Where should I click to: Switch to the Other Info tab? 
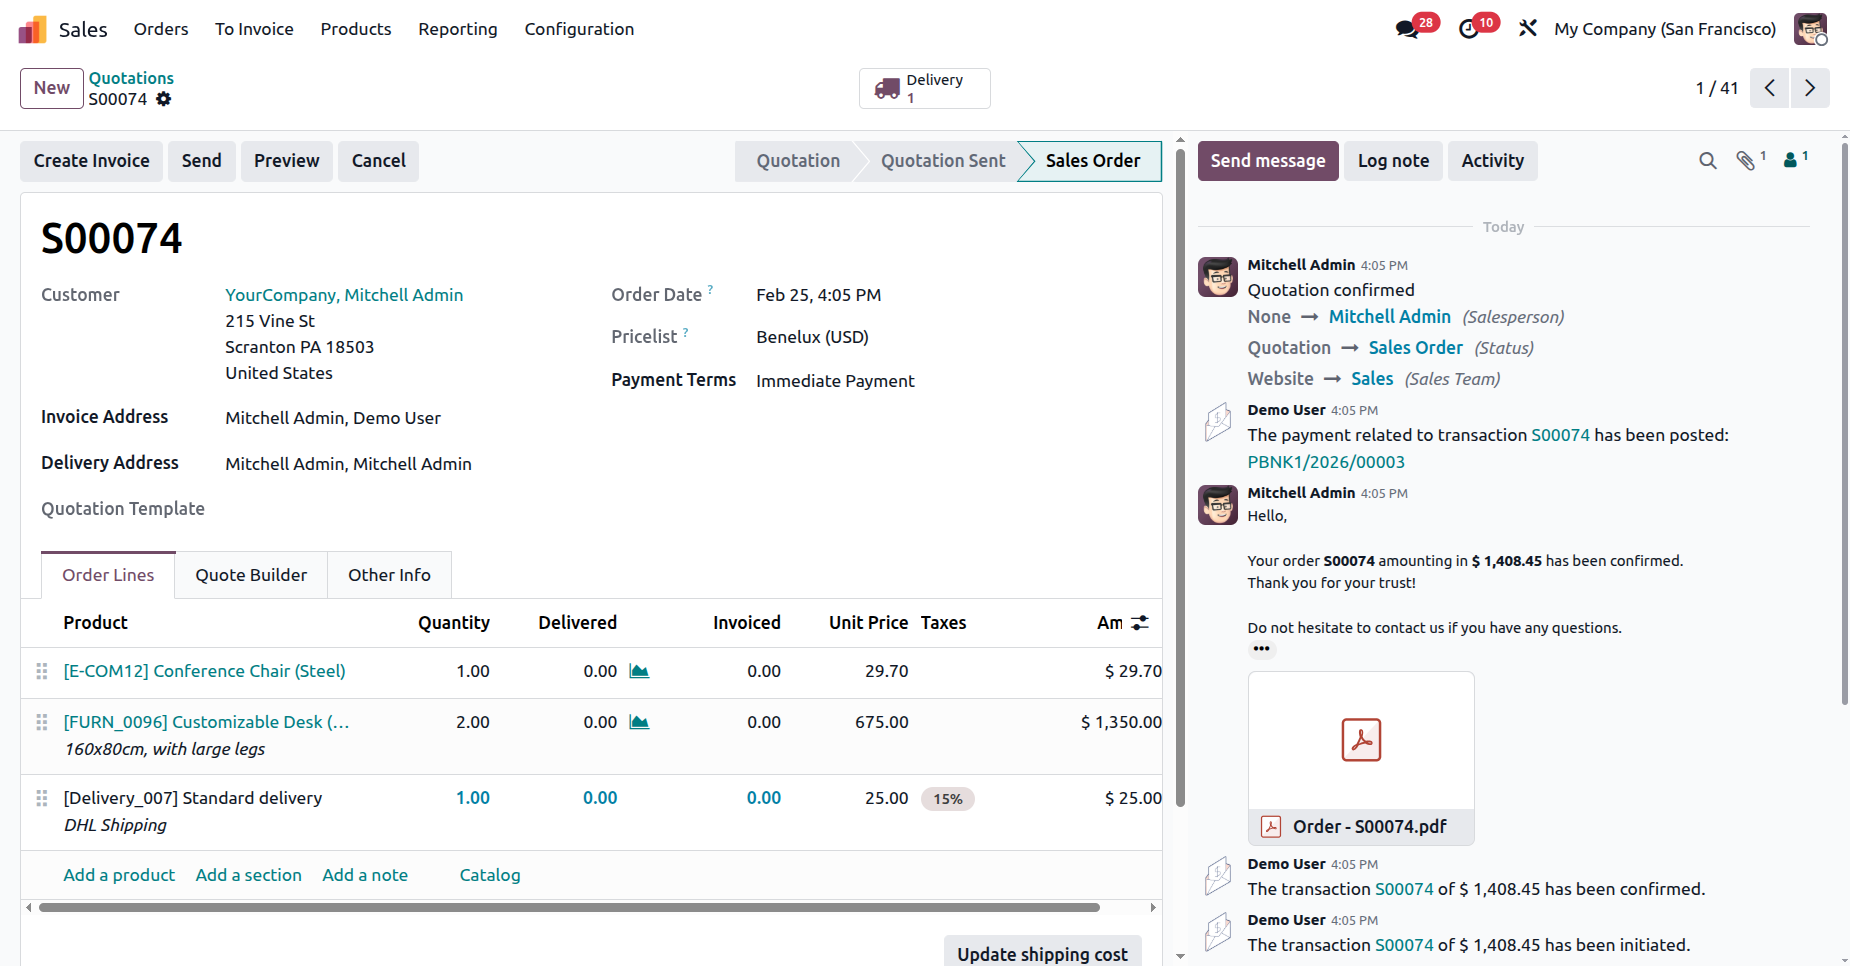click(x=389, y=575)
